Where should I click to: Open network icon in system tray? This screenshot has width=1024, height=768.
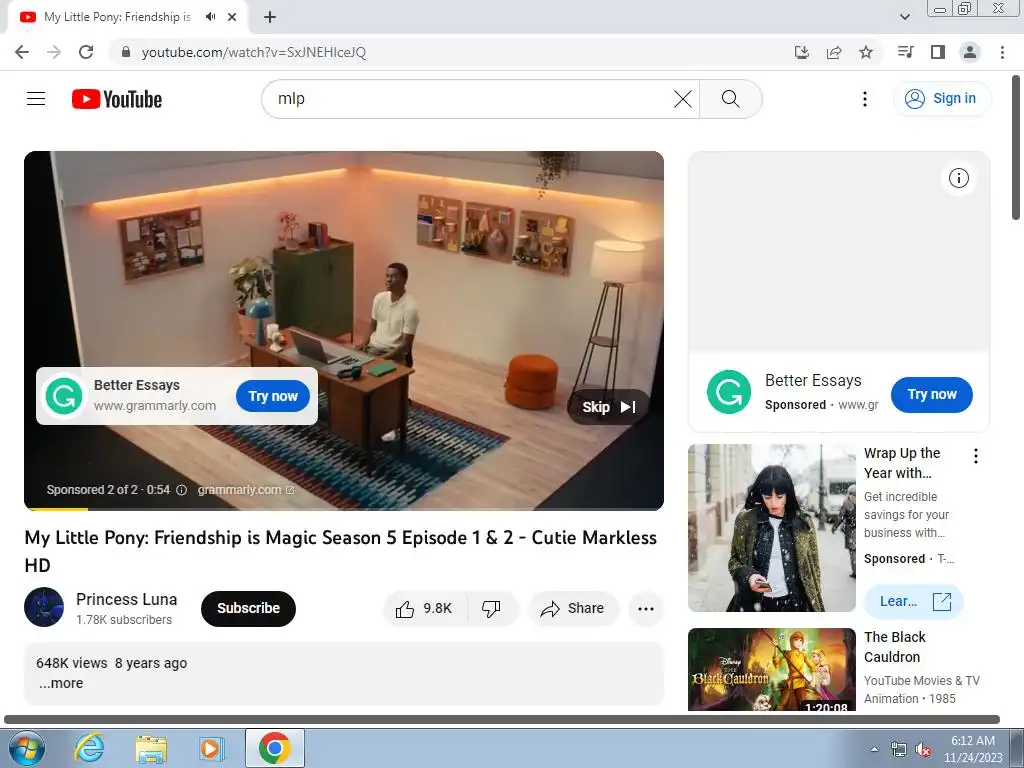click(899, 750)
